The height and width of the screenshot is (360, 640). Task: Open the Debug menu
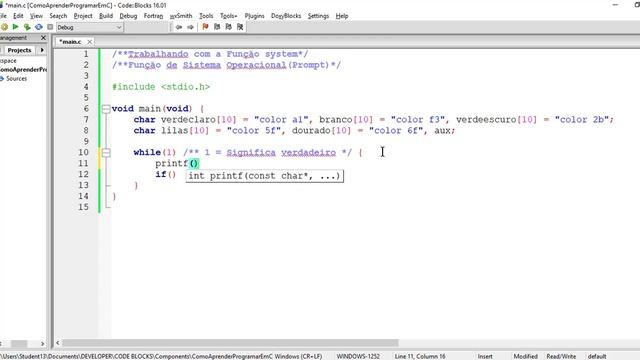pyautogui.click(x=128, y=16)
